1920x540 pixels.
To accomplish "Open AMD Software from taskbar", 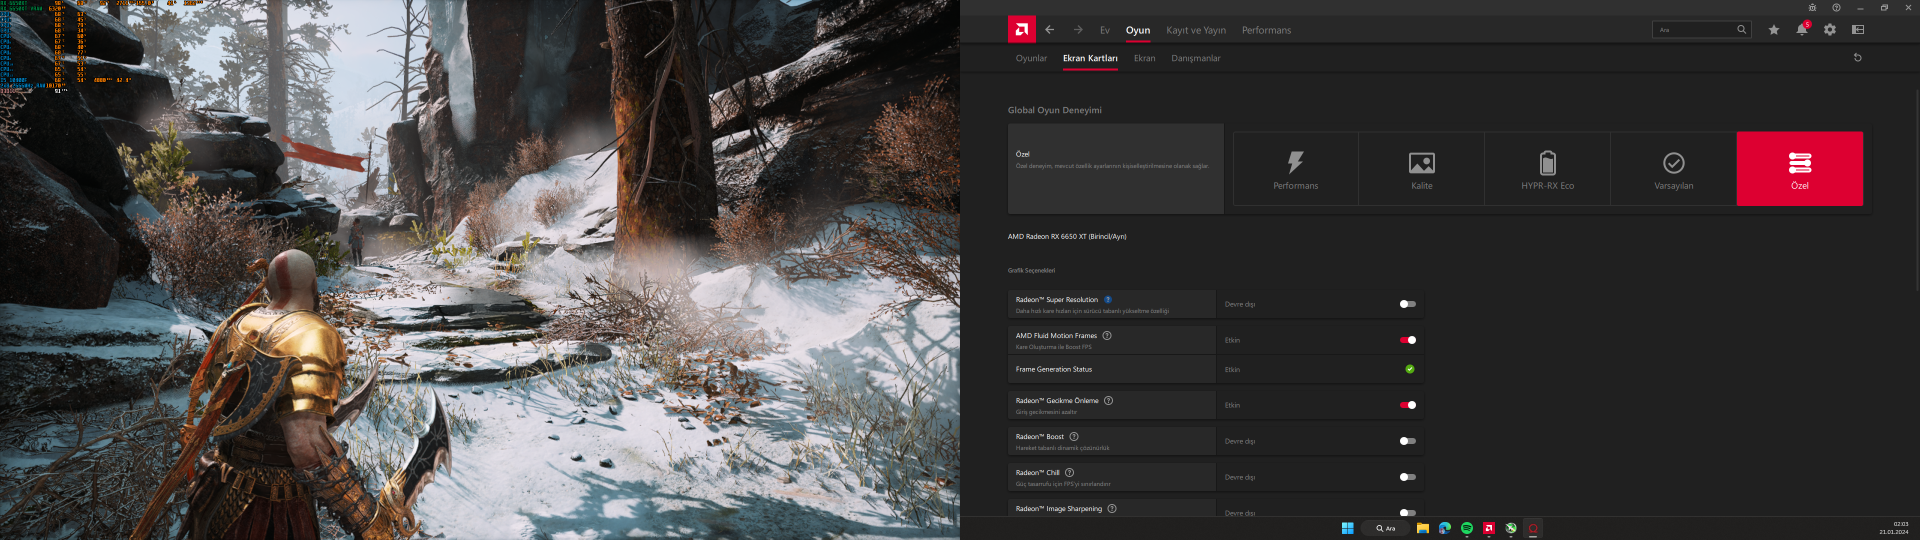I will [1489, 528].
